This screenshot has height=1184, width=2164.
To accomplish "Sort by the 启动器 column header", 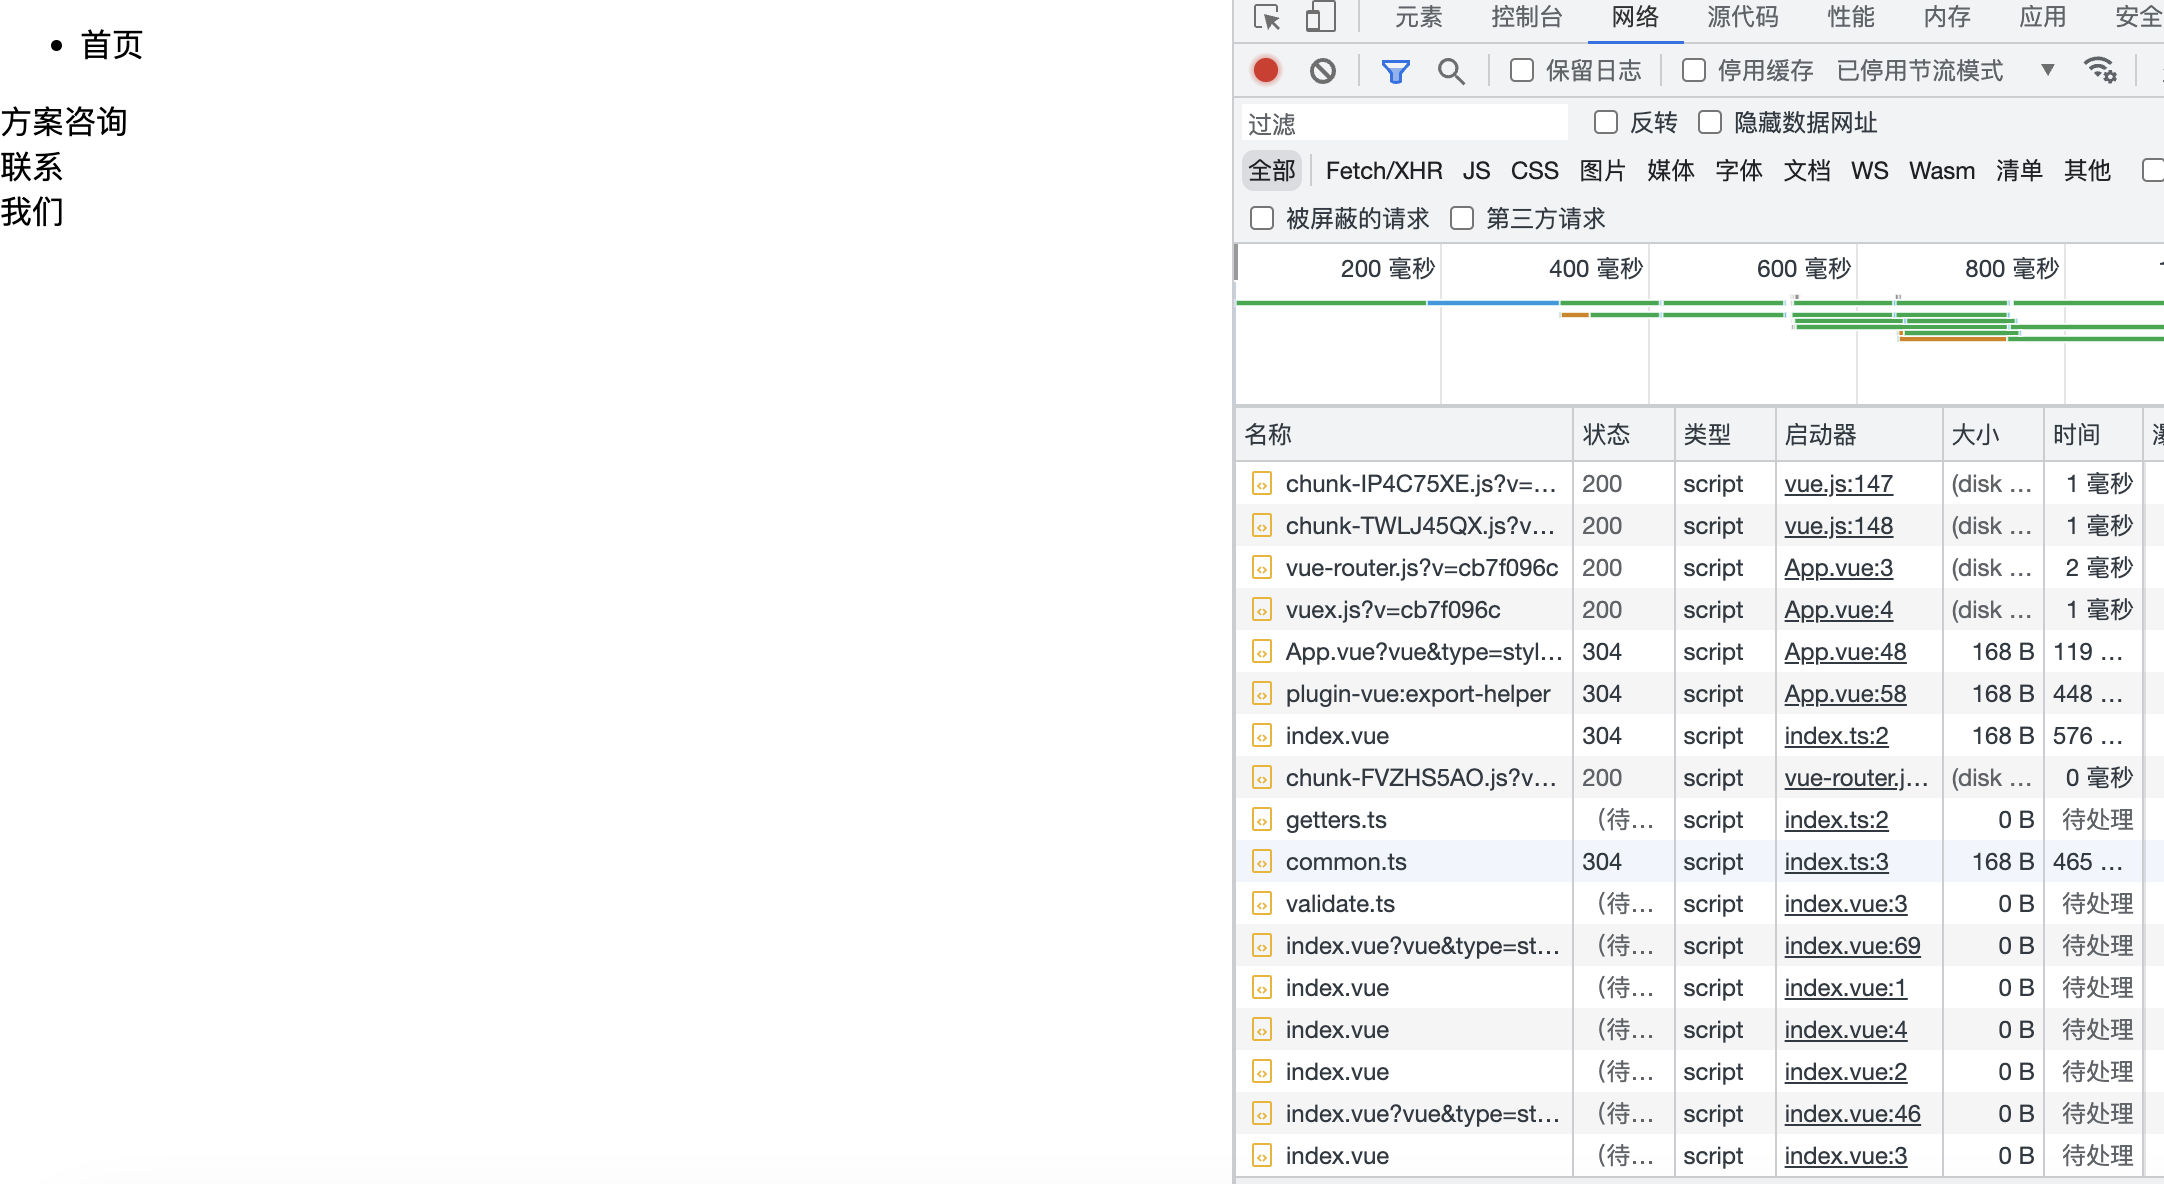I will tap(1859, 435).
